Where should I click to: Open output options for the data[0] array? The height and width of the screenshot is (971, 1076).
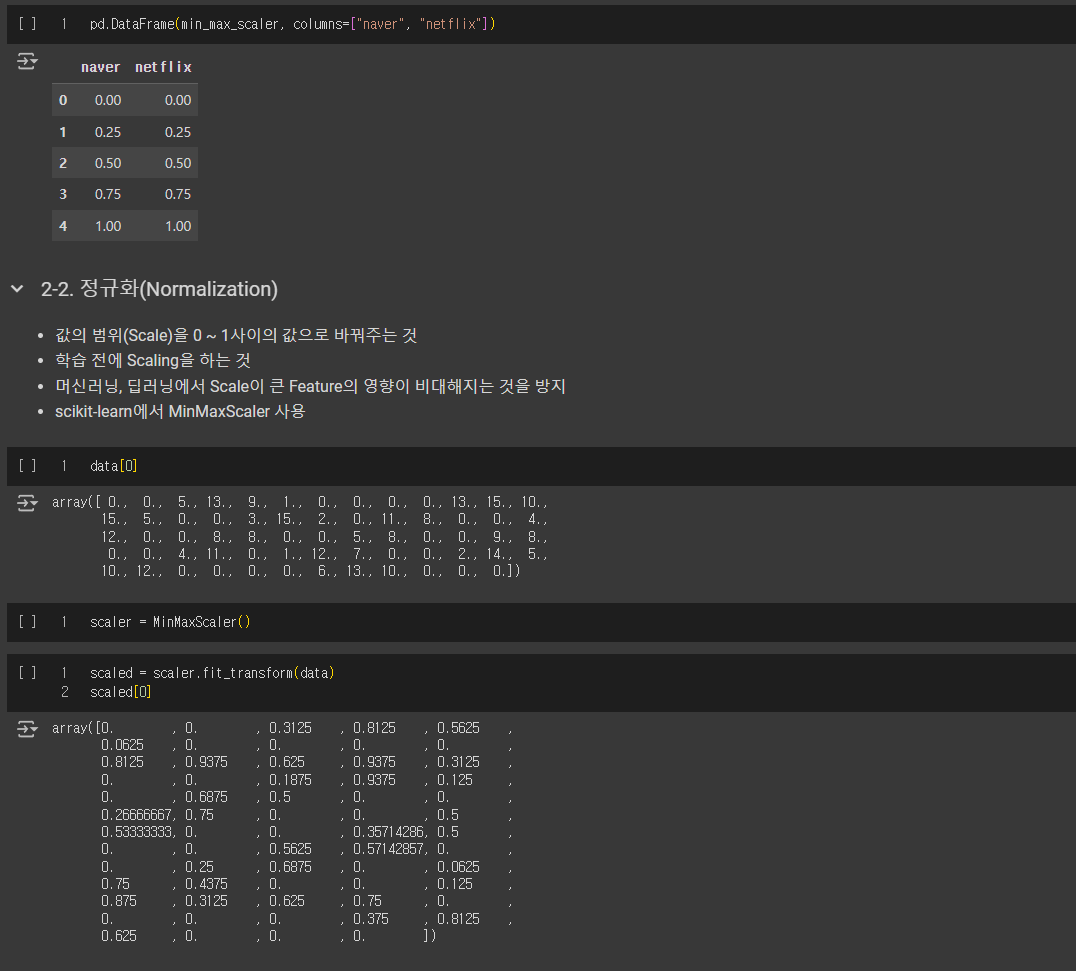[27, 504]
